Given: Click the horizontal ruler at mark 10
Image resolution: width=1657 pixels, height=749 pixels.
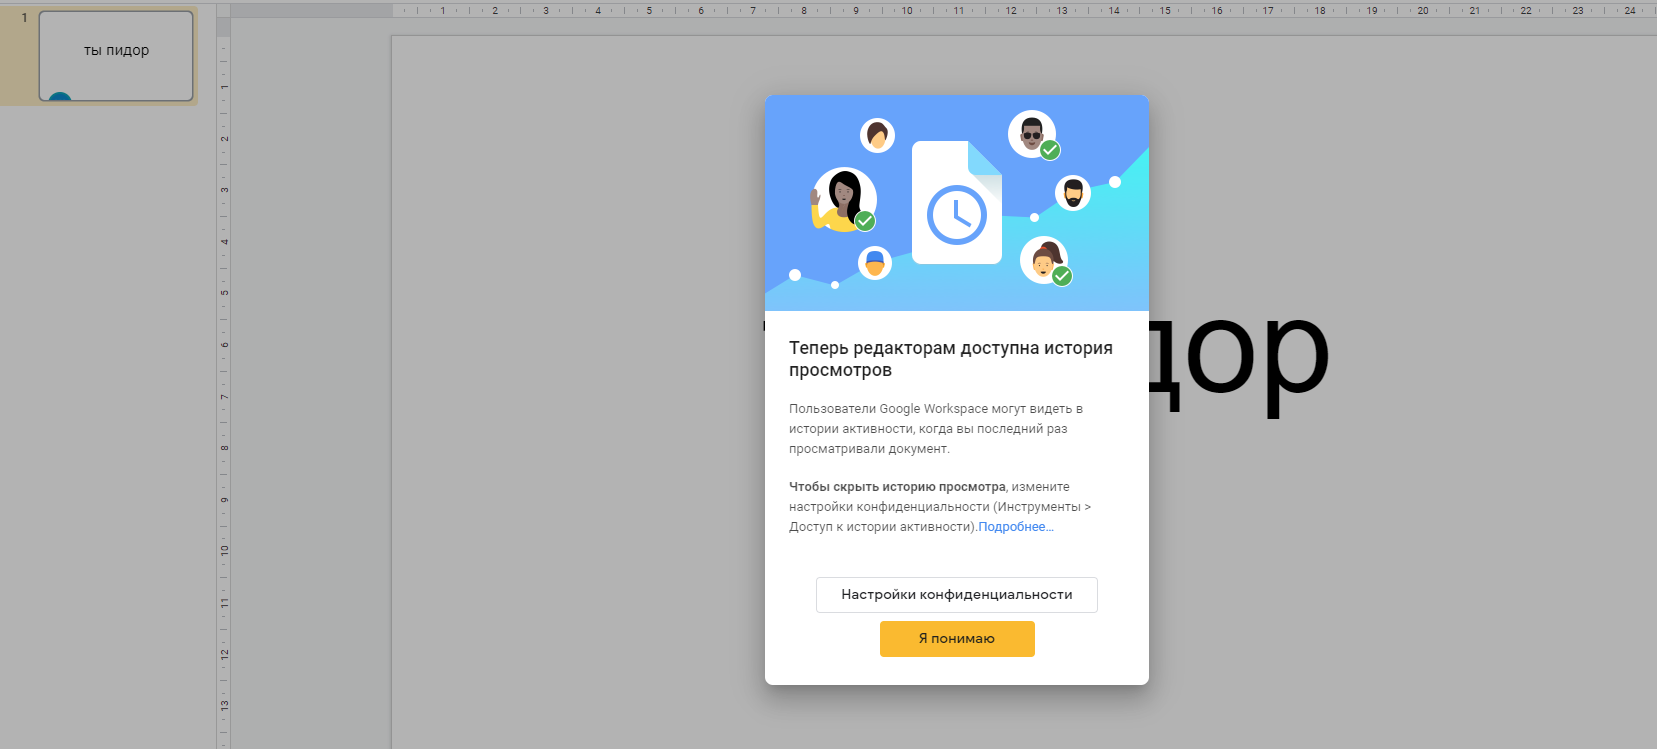Looking at the screenshot, I should pyautogui.click(x=907, y=11).
